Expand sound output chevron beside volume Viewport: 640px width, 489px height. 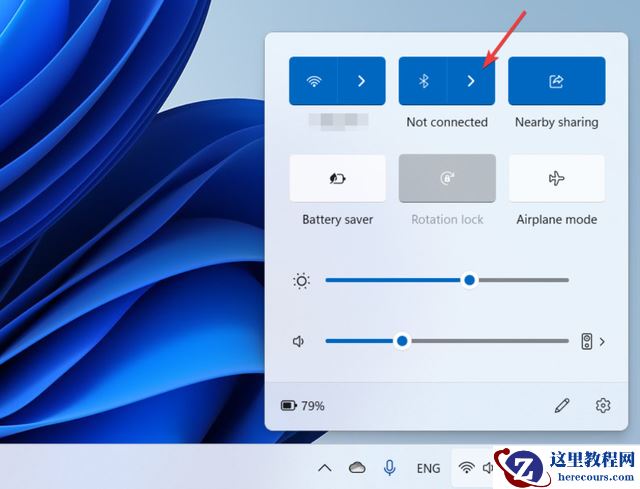602,341
